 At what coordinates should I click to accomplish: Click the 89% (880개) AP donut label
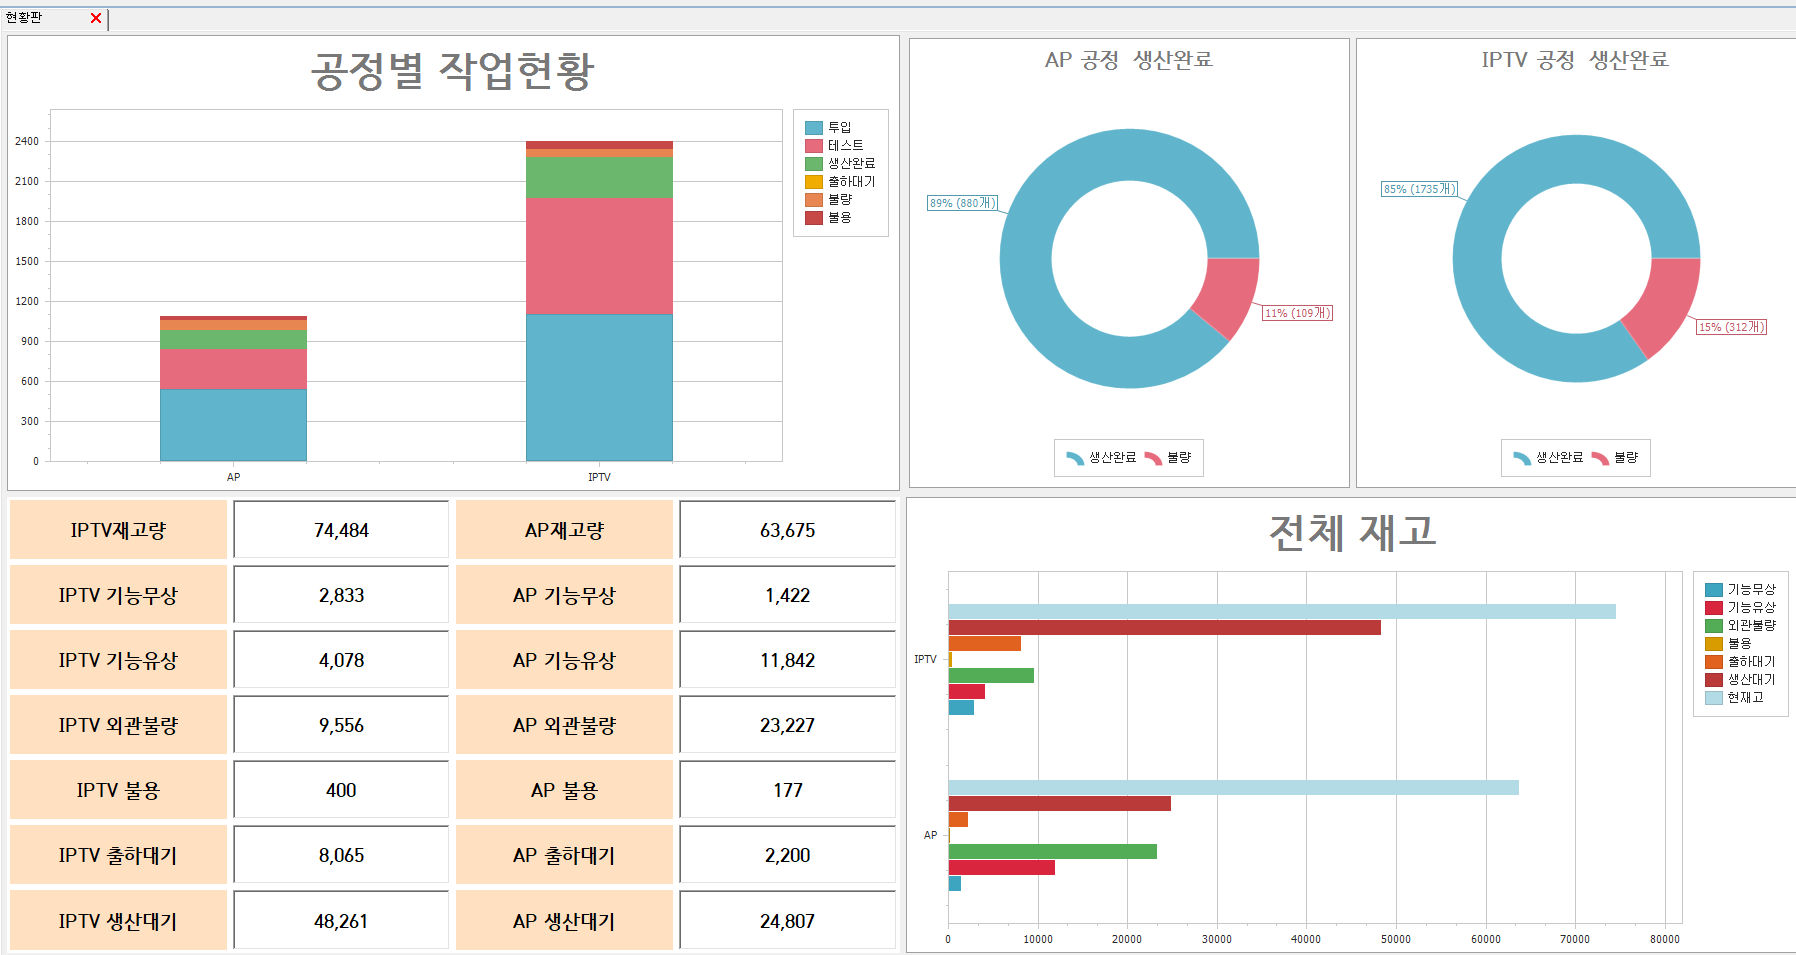tap(962, 203)
